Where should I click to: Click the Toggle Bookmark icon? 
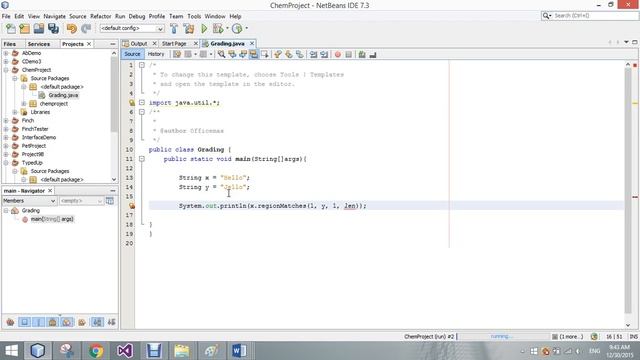click(300, 54)
